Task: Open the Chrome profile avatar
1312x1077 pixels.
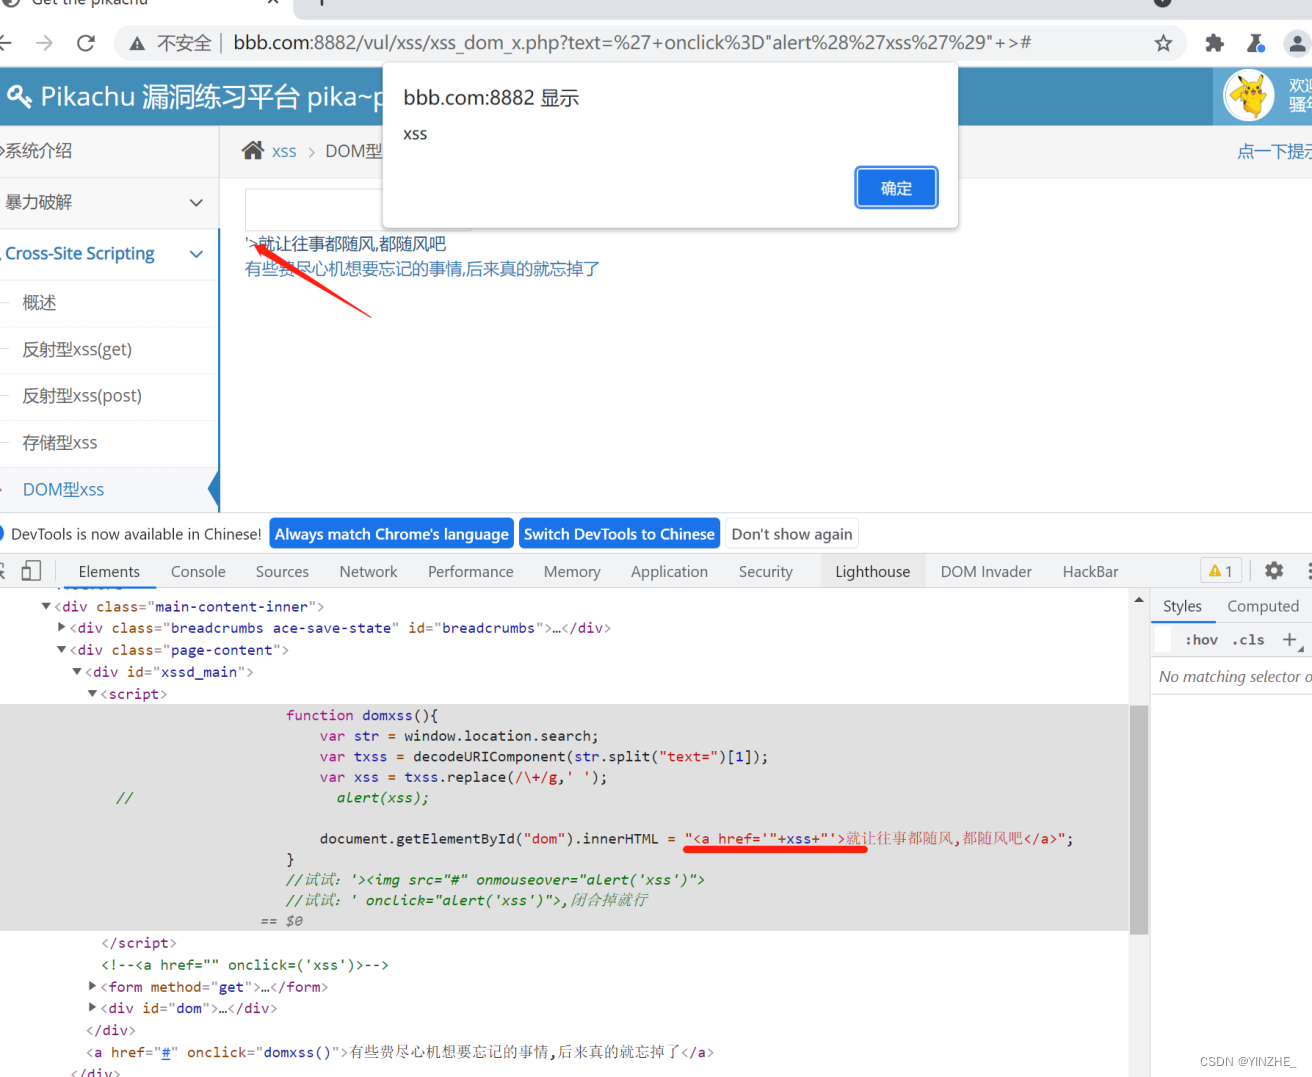Action: coord(1297,43)
